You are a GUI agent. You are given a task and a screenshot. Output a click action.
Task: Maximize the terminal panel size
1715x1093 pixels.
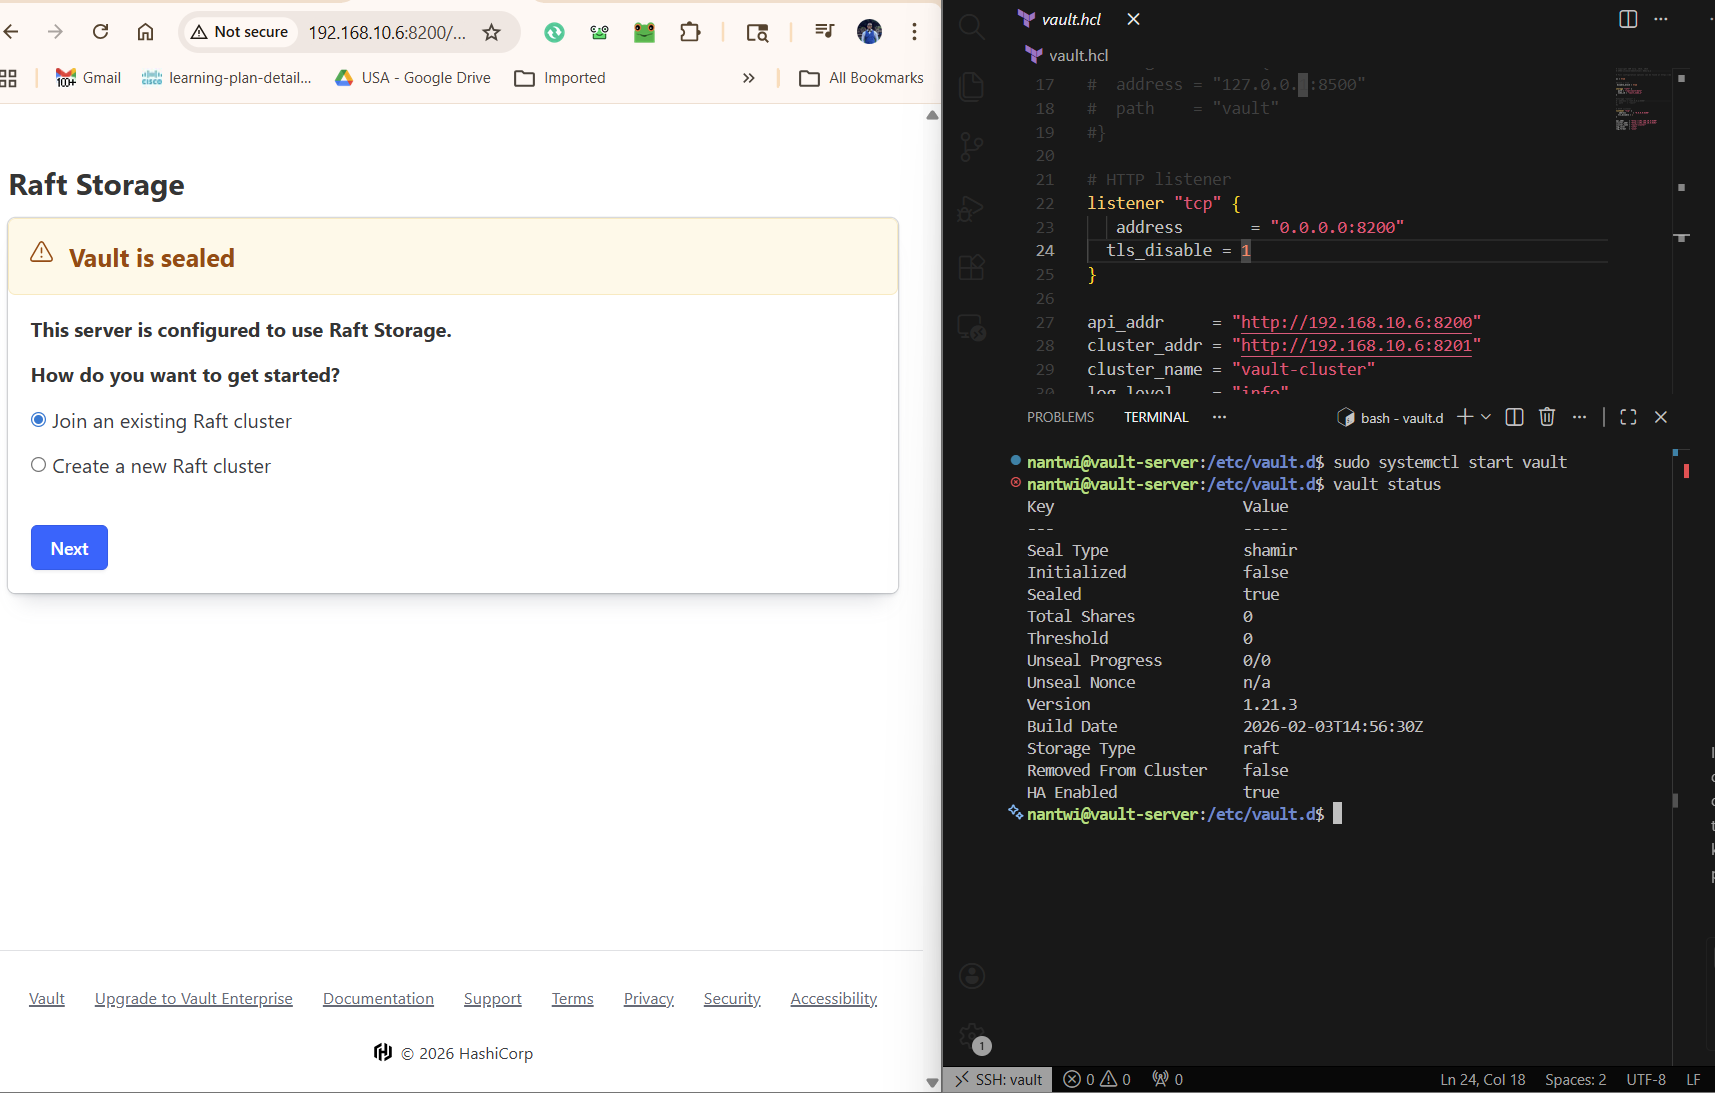coord(1628,417)
